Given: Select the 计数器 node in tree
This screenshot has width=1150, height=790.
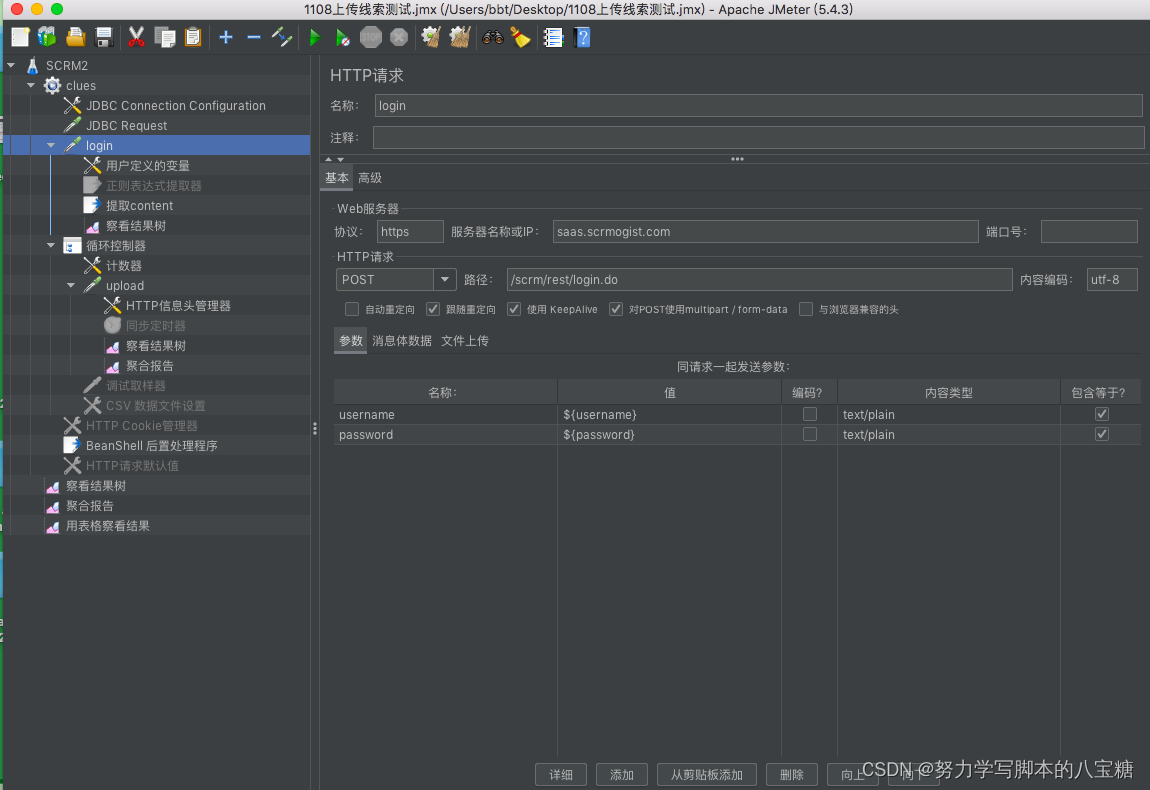Looking at the screenshot, I should 123,266.
